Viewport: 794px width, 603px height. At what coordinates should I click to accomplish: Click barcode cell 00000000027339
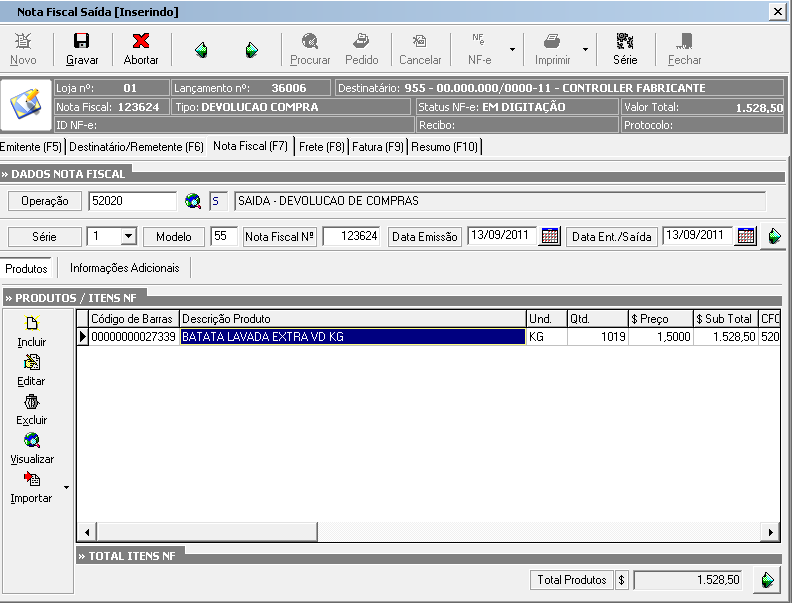134,337
